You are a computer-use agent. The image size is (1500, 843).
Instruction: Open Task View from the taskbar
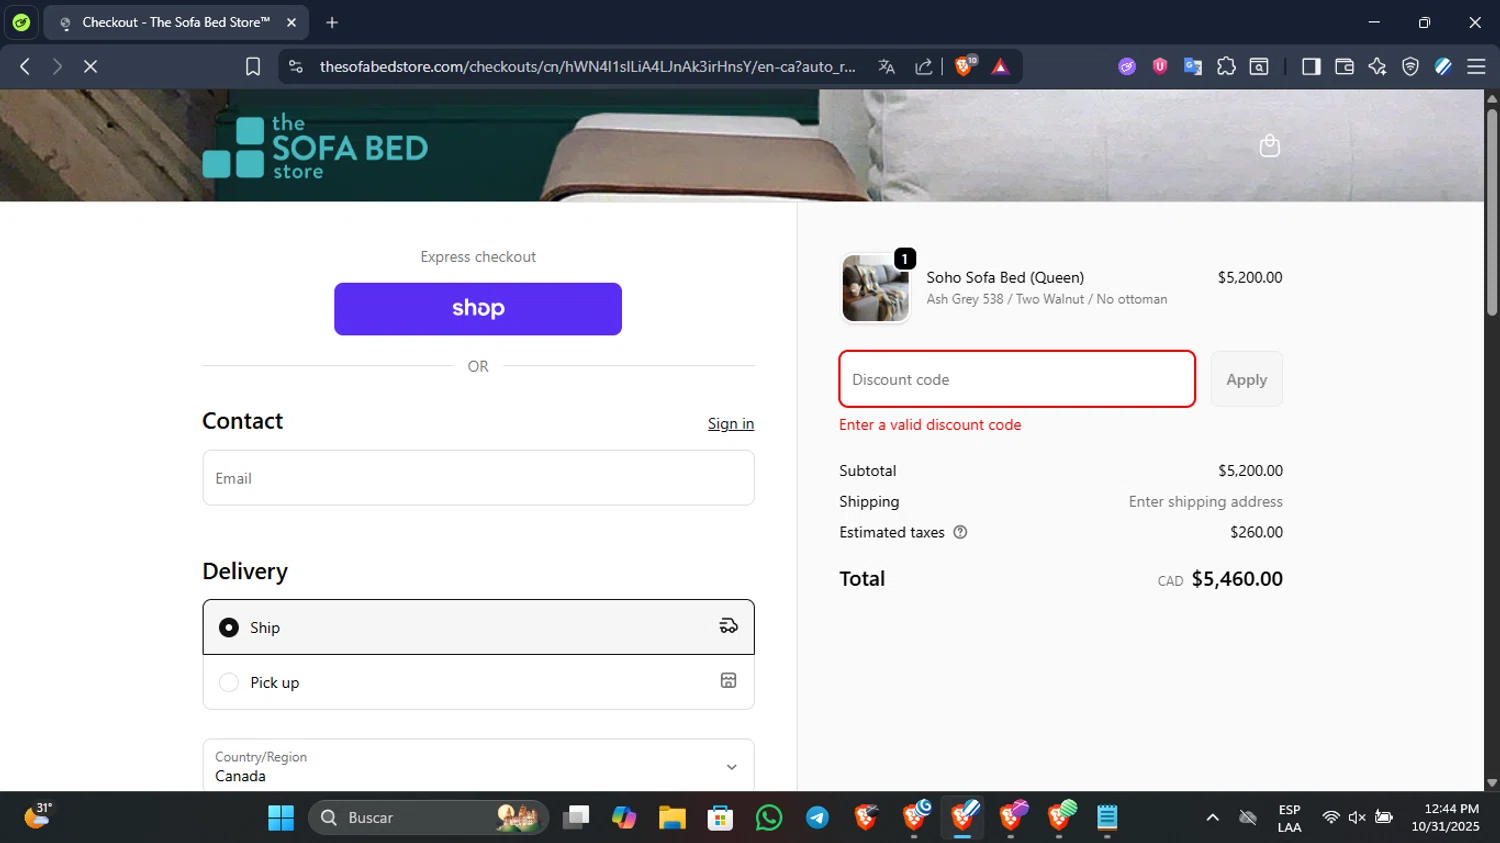pos(576,817)
